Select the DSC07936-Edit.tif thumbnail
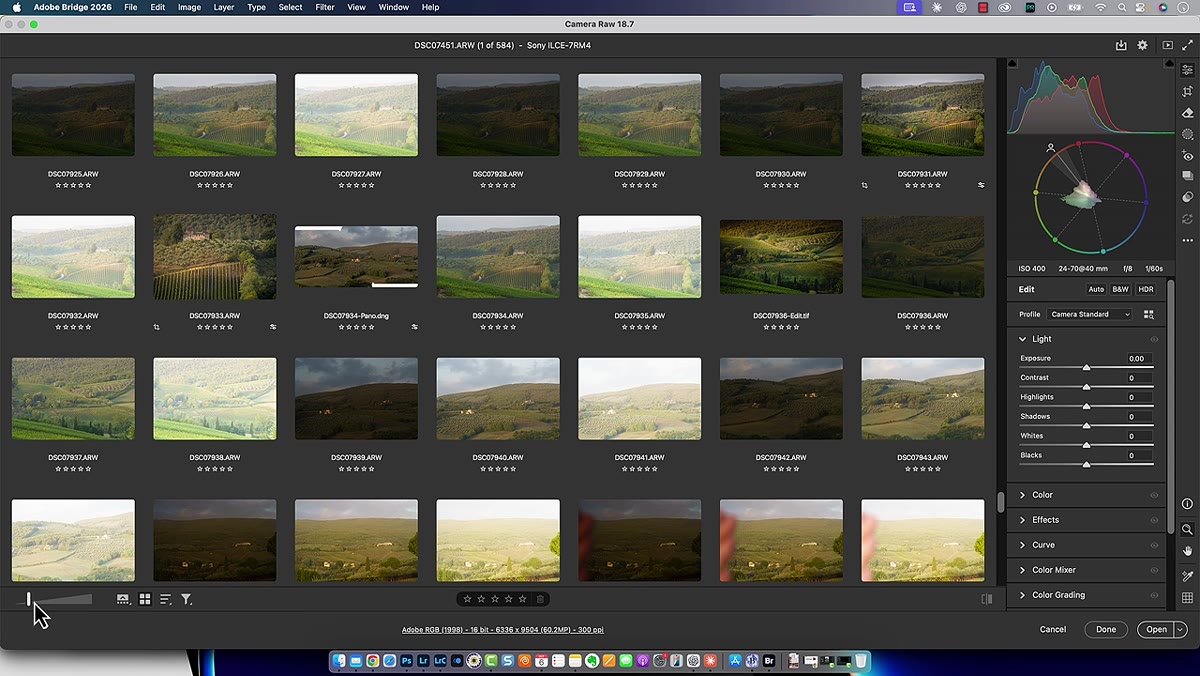Viewport: 1200px width, 676px height. [x=781, y=257]
